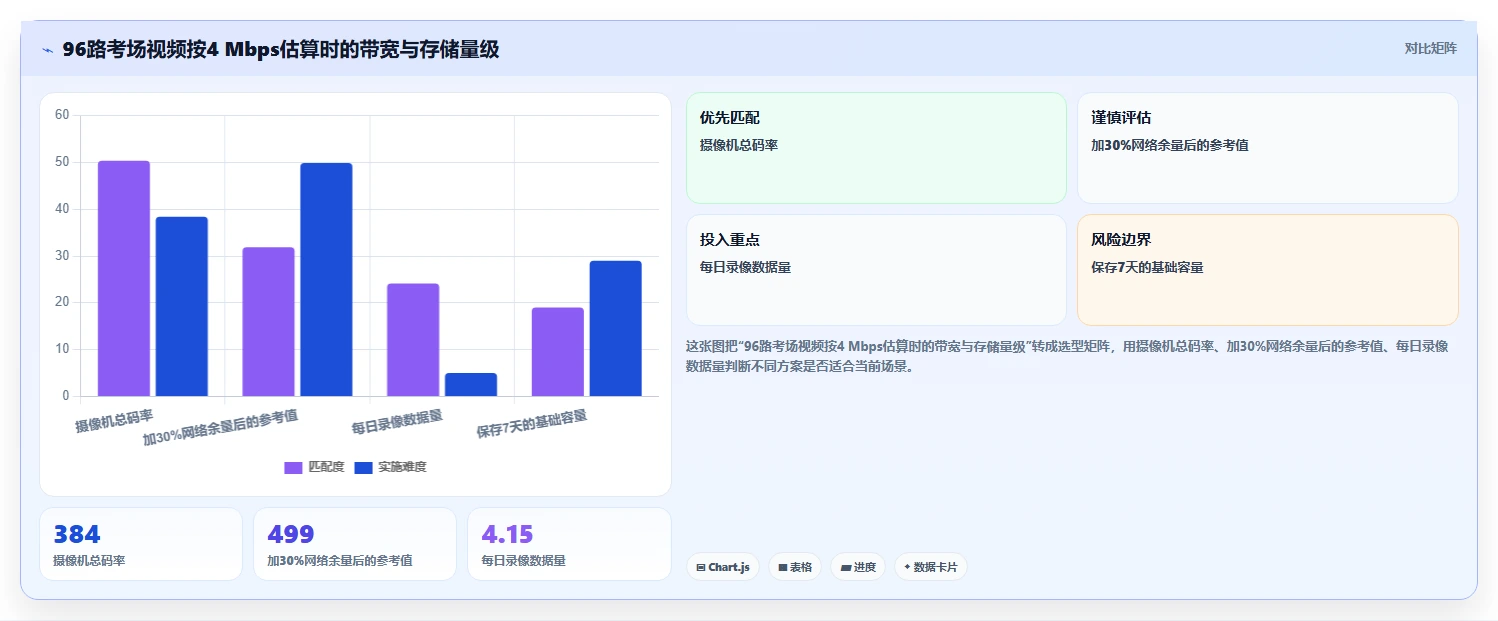
Task: Click the blue 实施难度 legend swatch
Action: click(x=364, y=467)
